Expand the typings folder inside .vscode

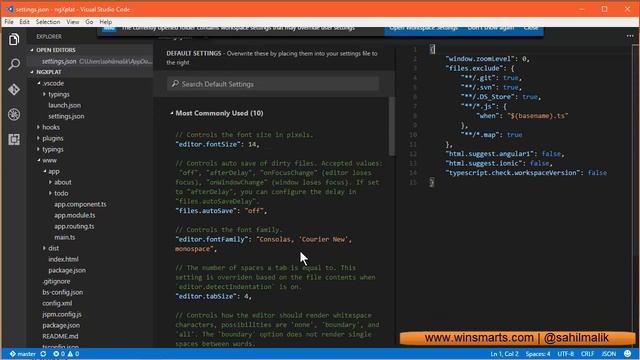point(44,94)
